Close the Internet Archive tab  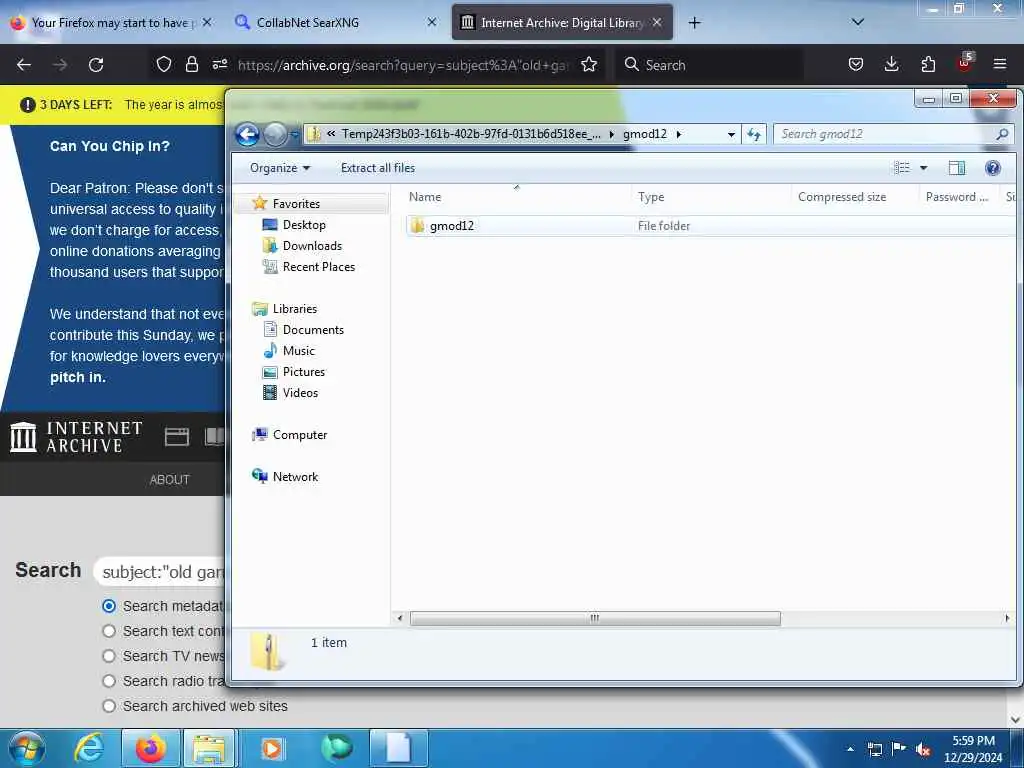(x=657, y=22)
